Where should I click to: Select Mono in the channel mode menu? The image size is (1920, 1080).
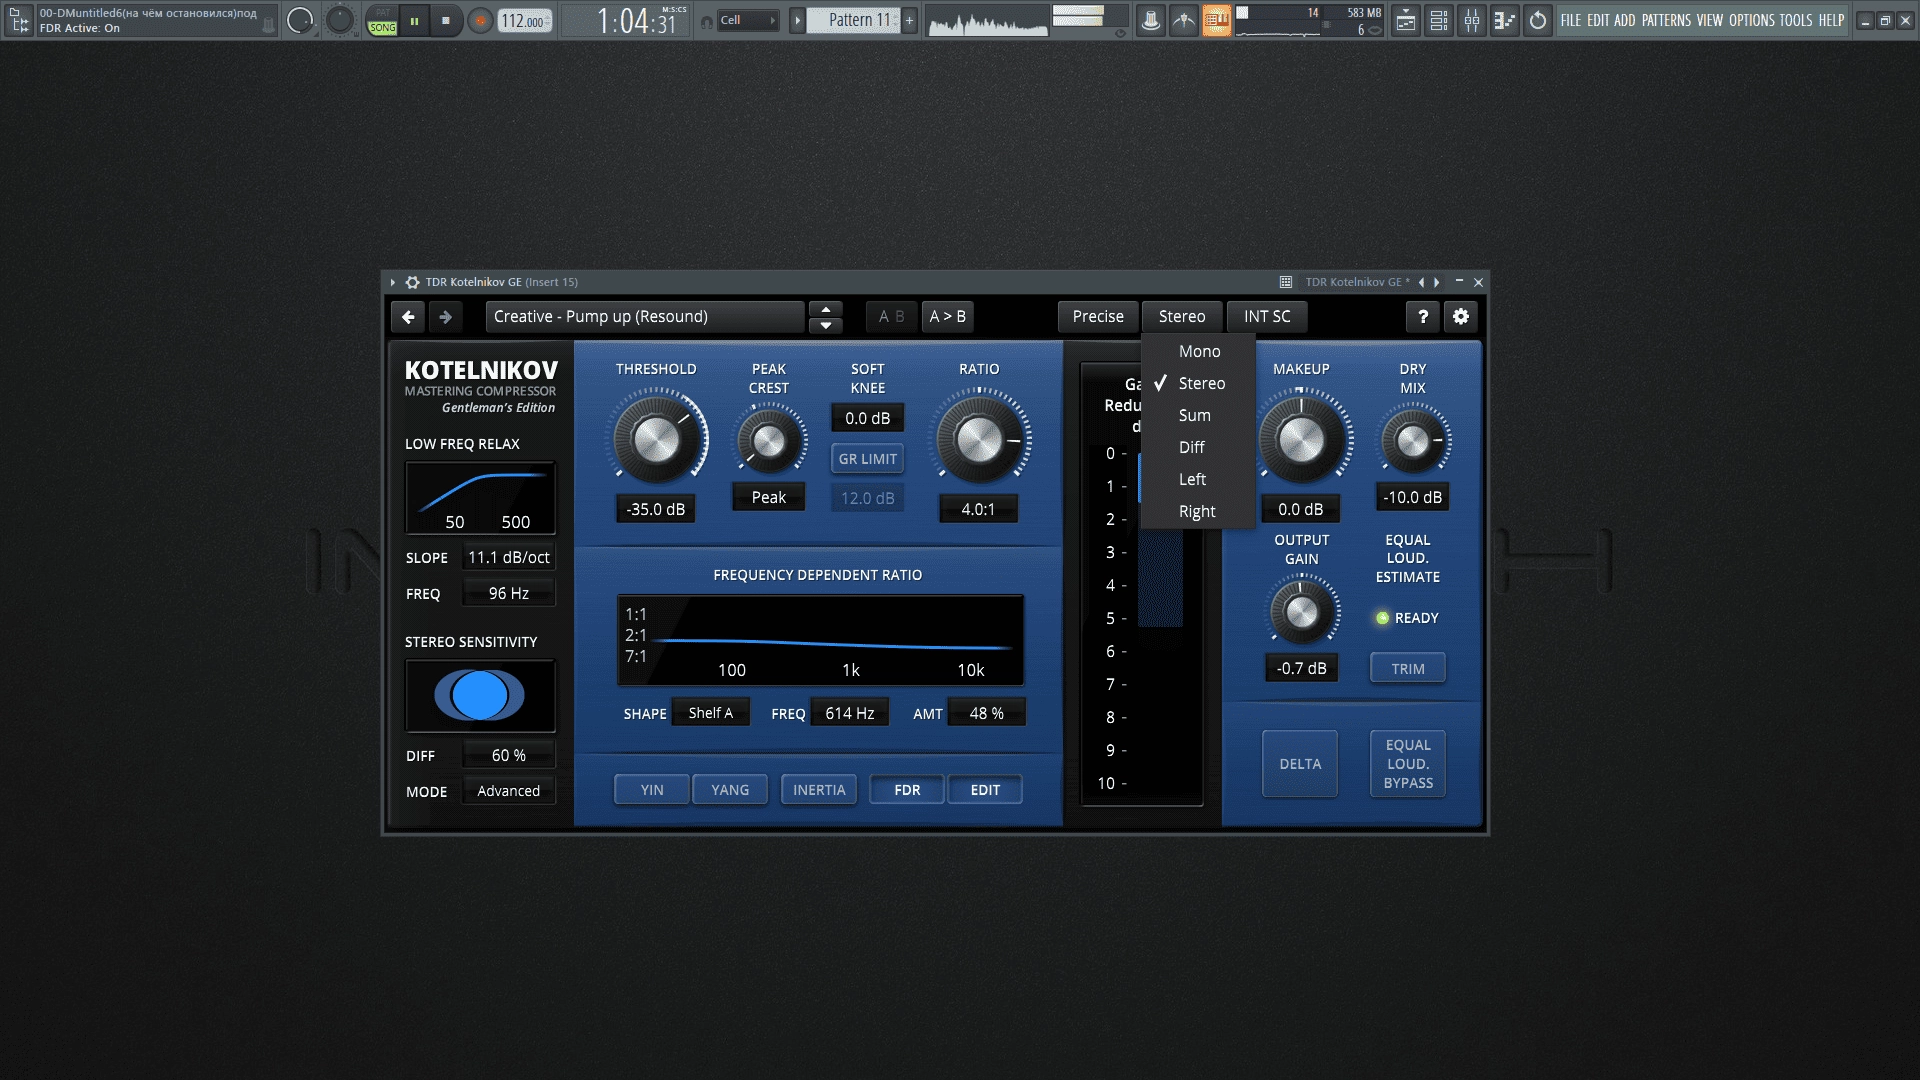click(1198, 352)
